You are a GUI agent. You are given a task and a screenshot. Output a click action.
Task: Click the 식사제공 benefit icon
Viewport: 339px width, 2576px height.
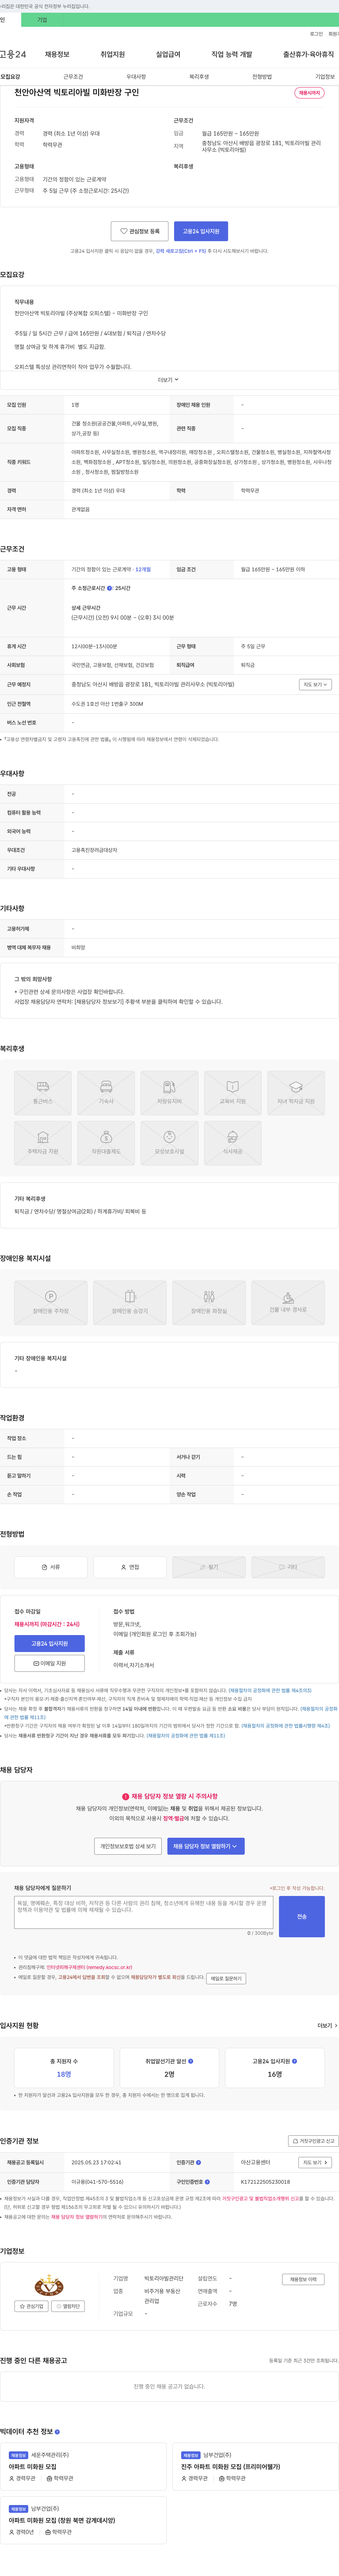(233, 1143)
